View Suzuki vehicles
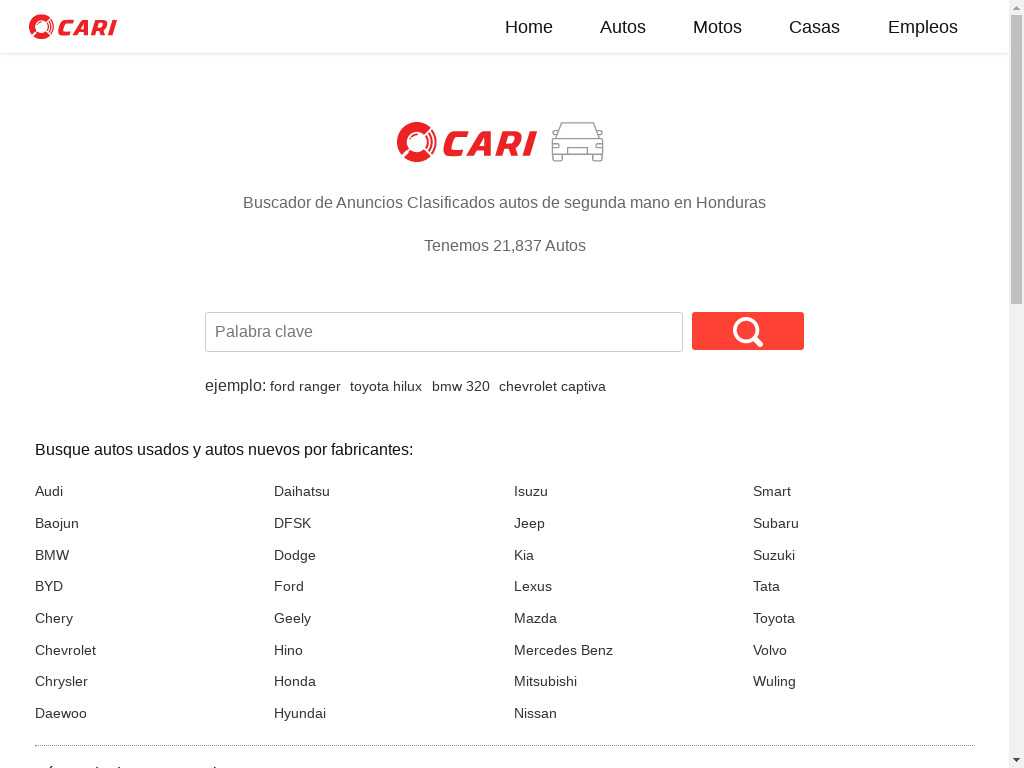Image resolution: width=1024 pixels, height=768 pixels. 774,556
